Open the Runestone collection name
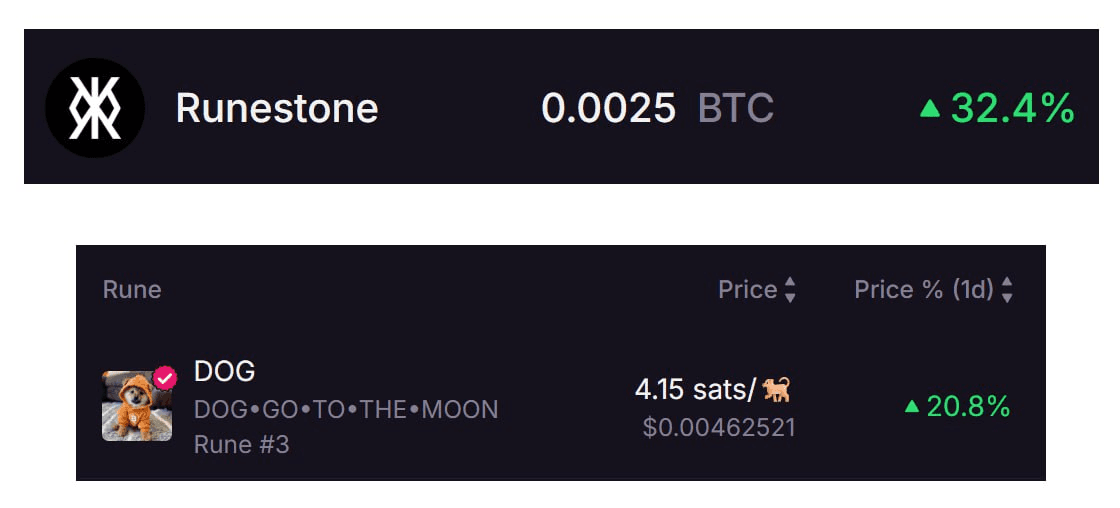Screen dimensions: 1120x508 277,109
